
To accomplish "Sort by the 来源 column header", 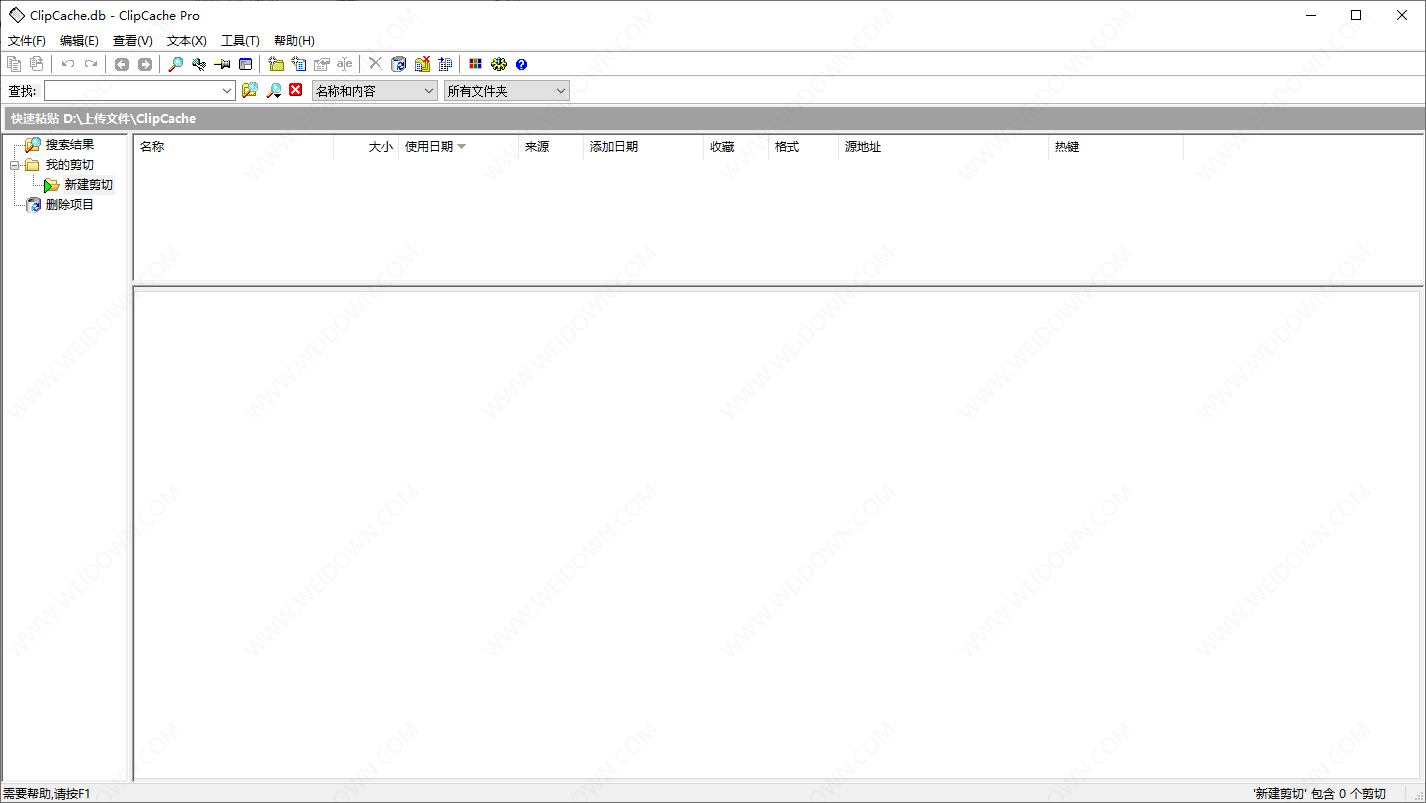I will (551, 147).
